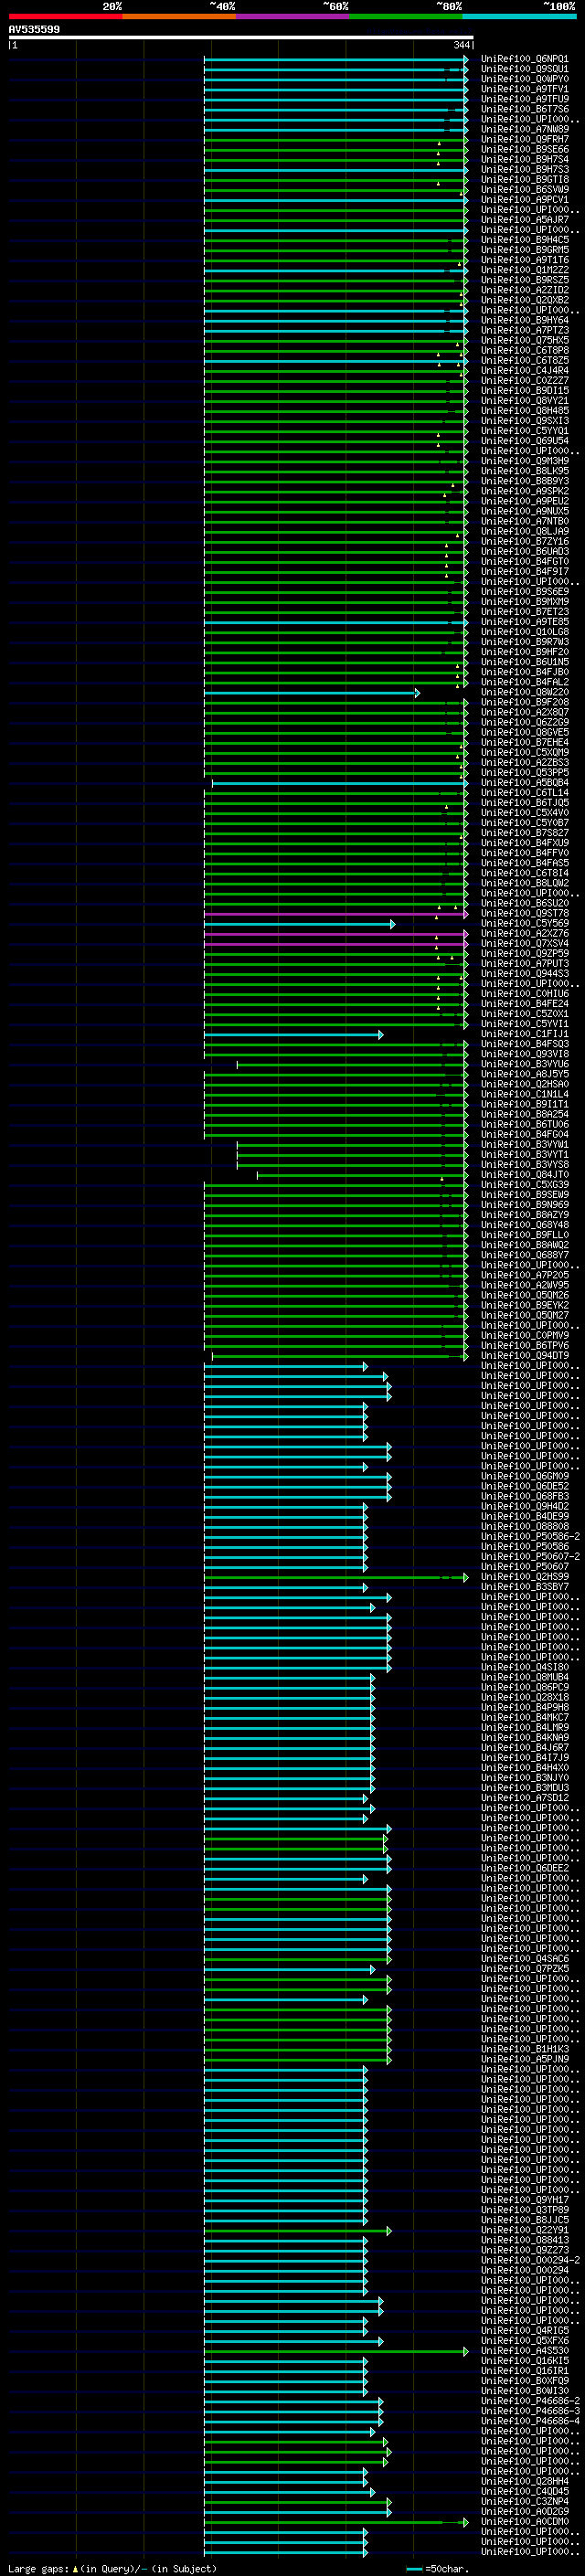The width and height of the screenshot is (585, 2576).
Task: Click hit label UniRef100_C0Z2Z7
Action: point(524,380)
